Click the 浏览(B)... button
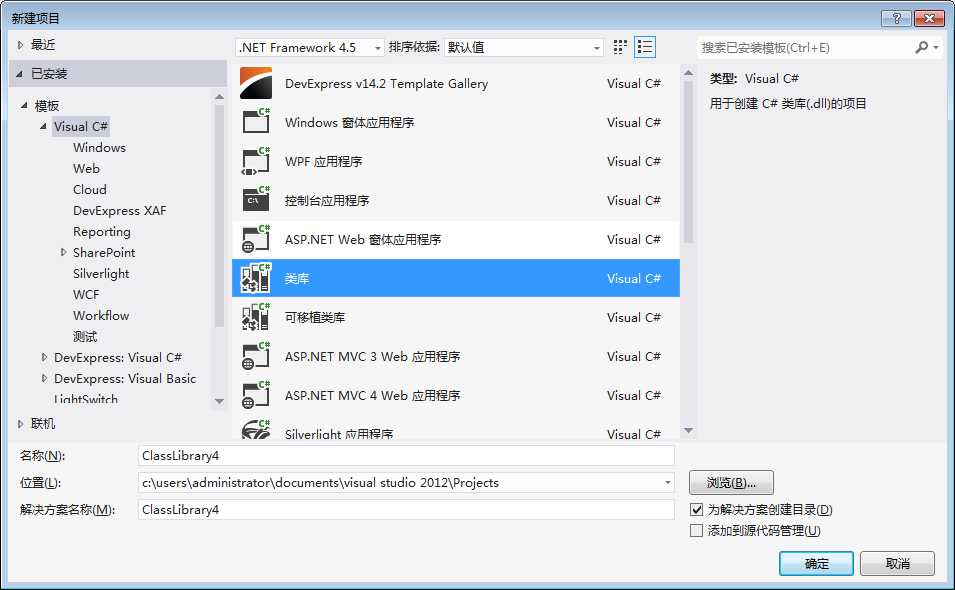 click(731, 483)
